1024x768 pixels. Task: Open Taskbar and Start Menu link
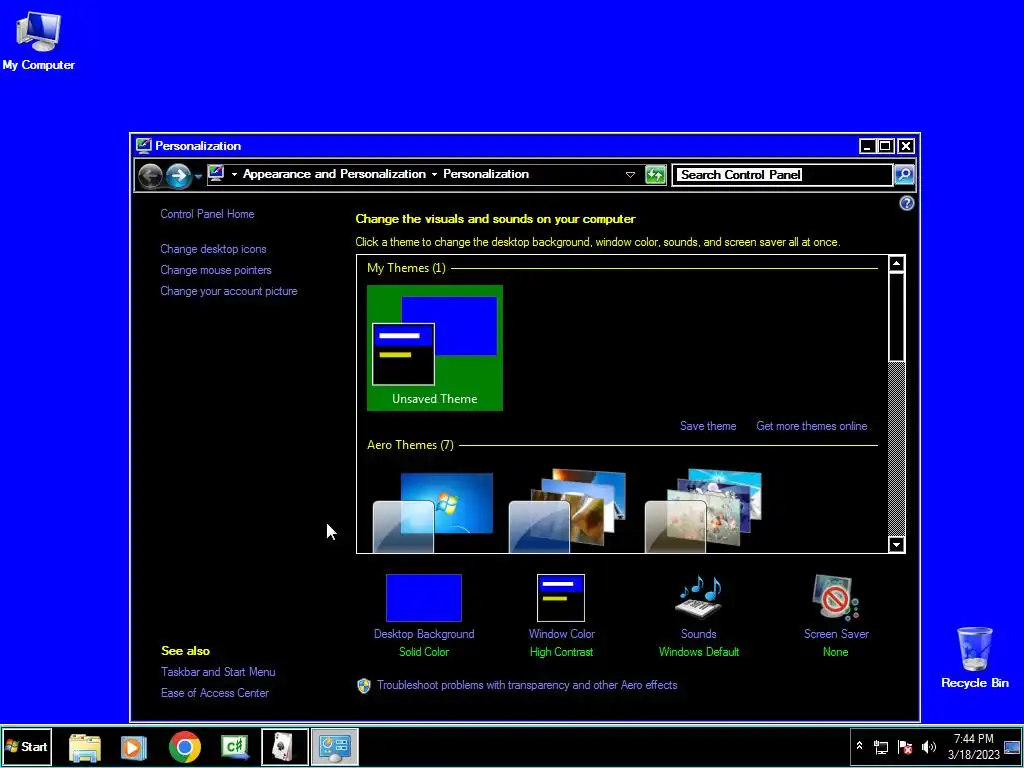[x=218, y=671]
